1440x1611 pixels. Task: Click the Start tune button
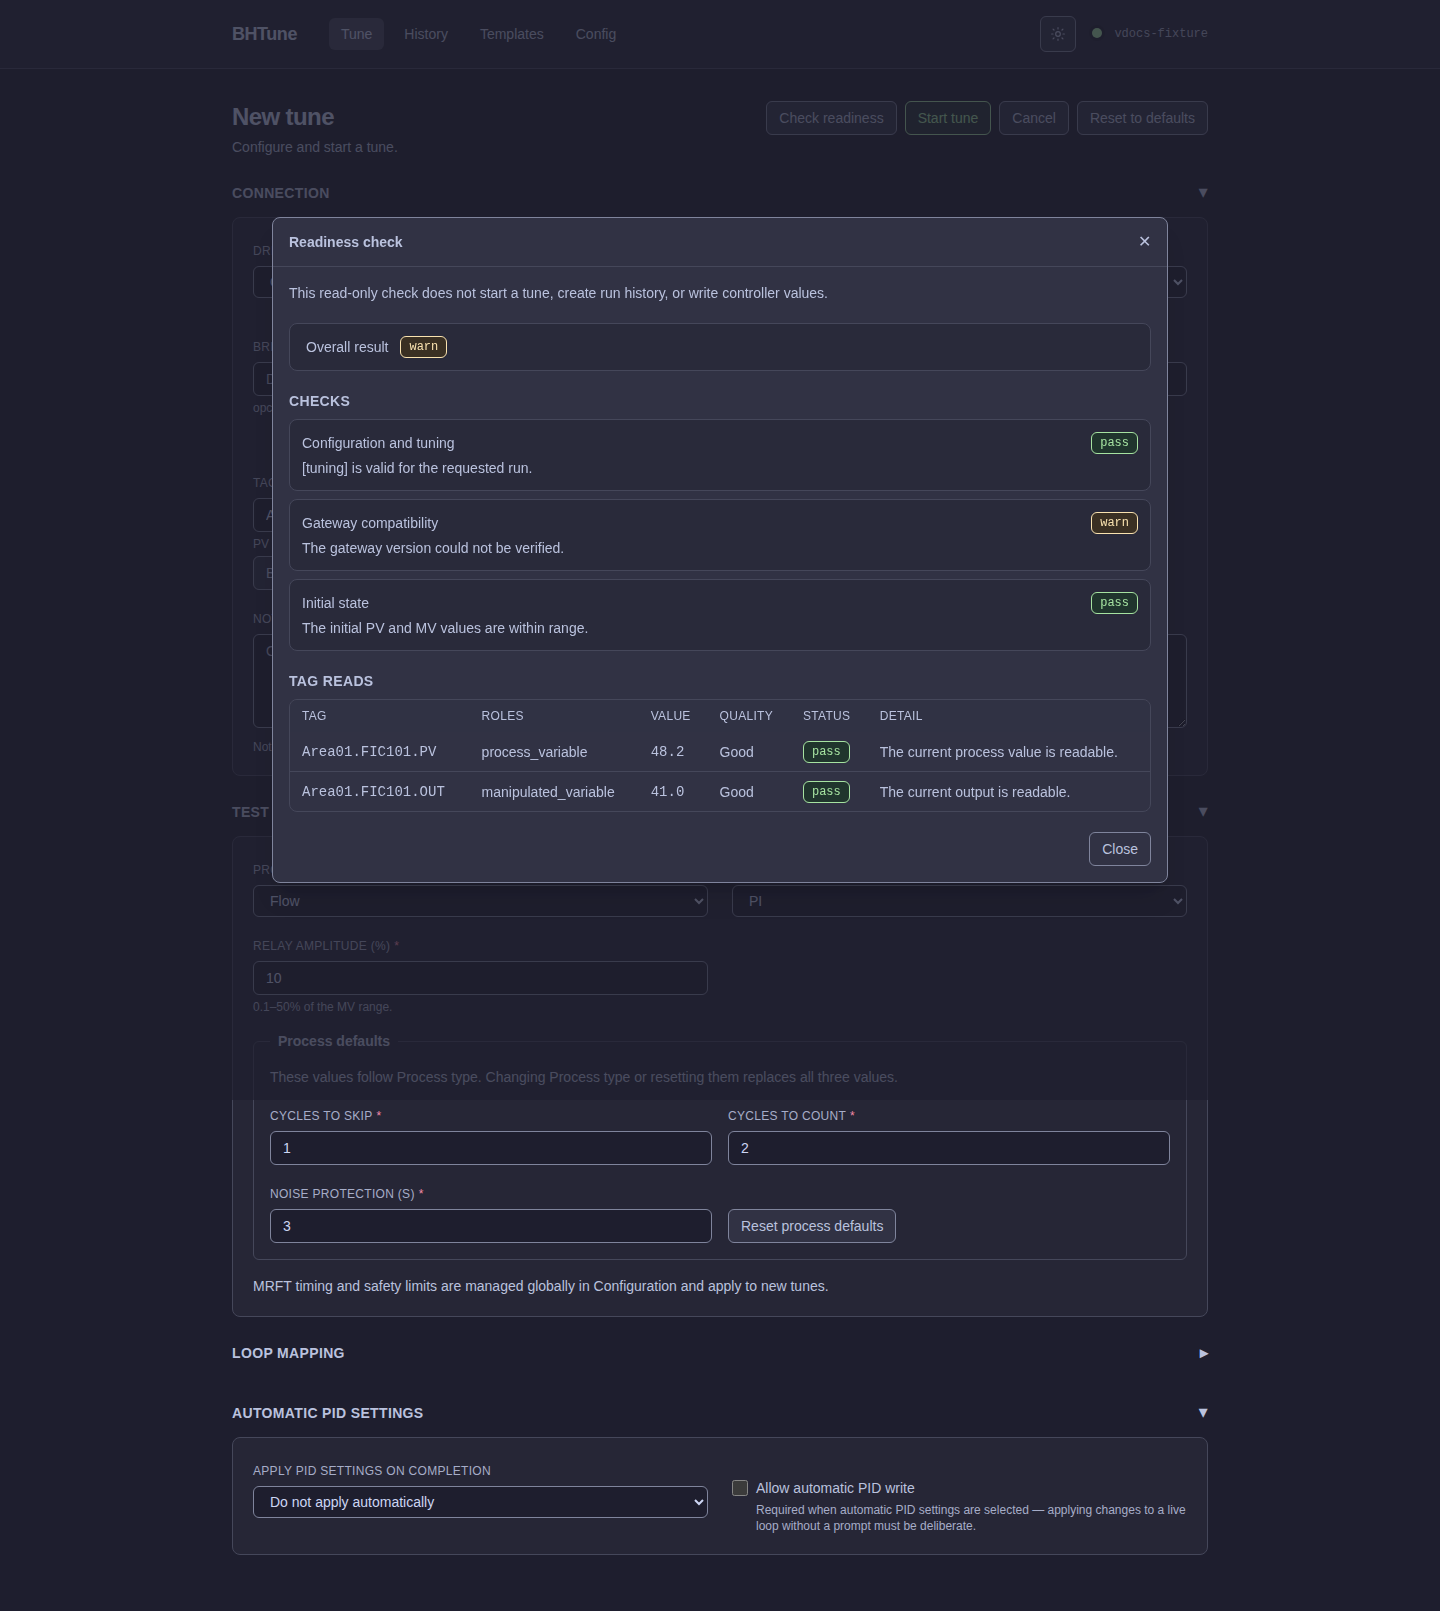pos(948,118)
